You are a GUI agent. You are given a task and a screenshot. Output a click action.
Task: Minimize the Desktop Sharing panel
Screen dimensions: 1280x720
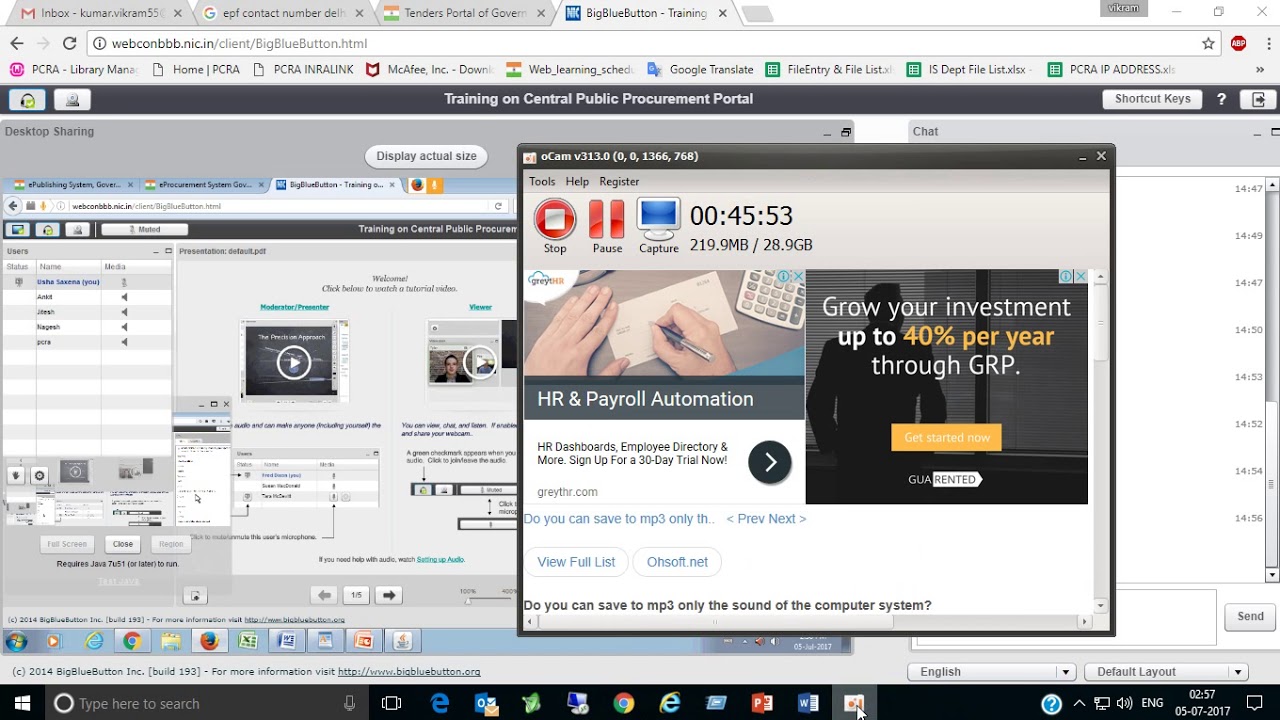click(x=827, y=132)
